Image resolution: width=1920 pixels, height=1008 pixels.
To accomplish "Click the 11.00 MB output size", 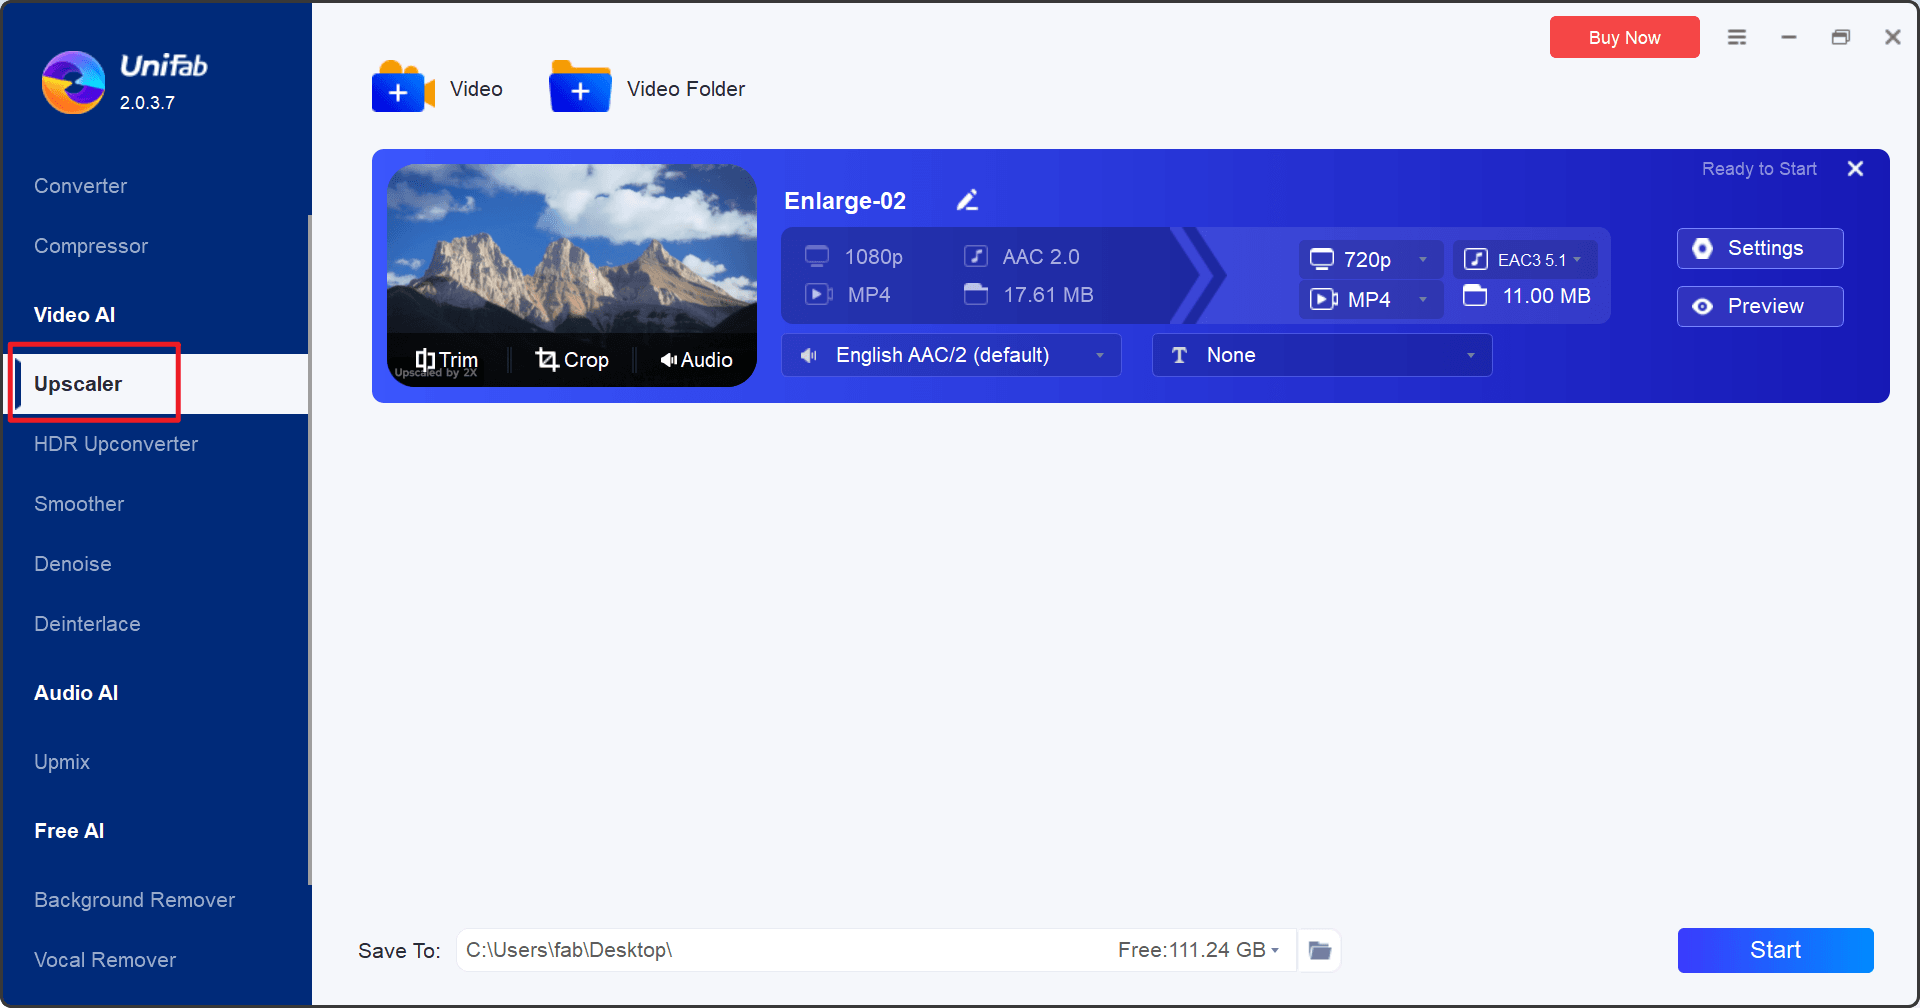I will (1546, 296).
